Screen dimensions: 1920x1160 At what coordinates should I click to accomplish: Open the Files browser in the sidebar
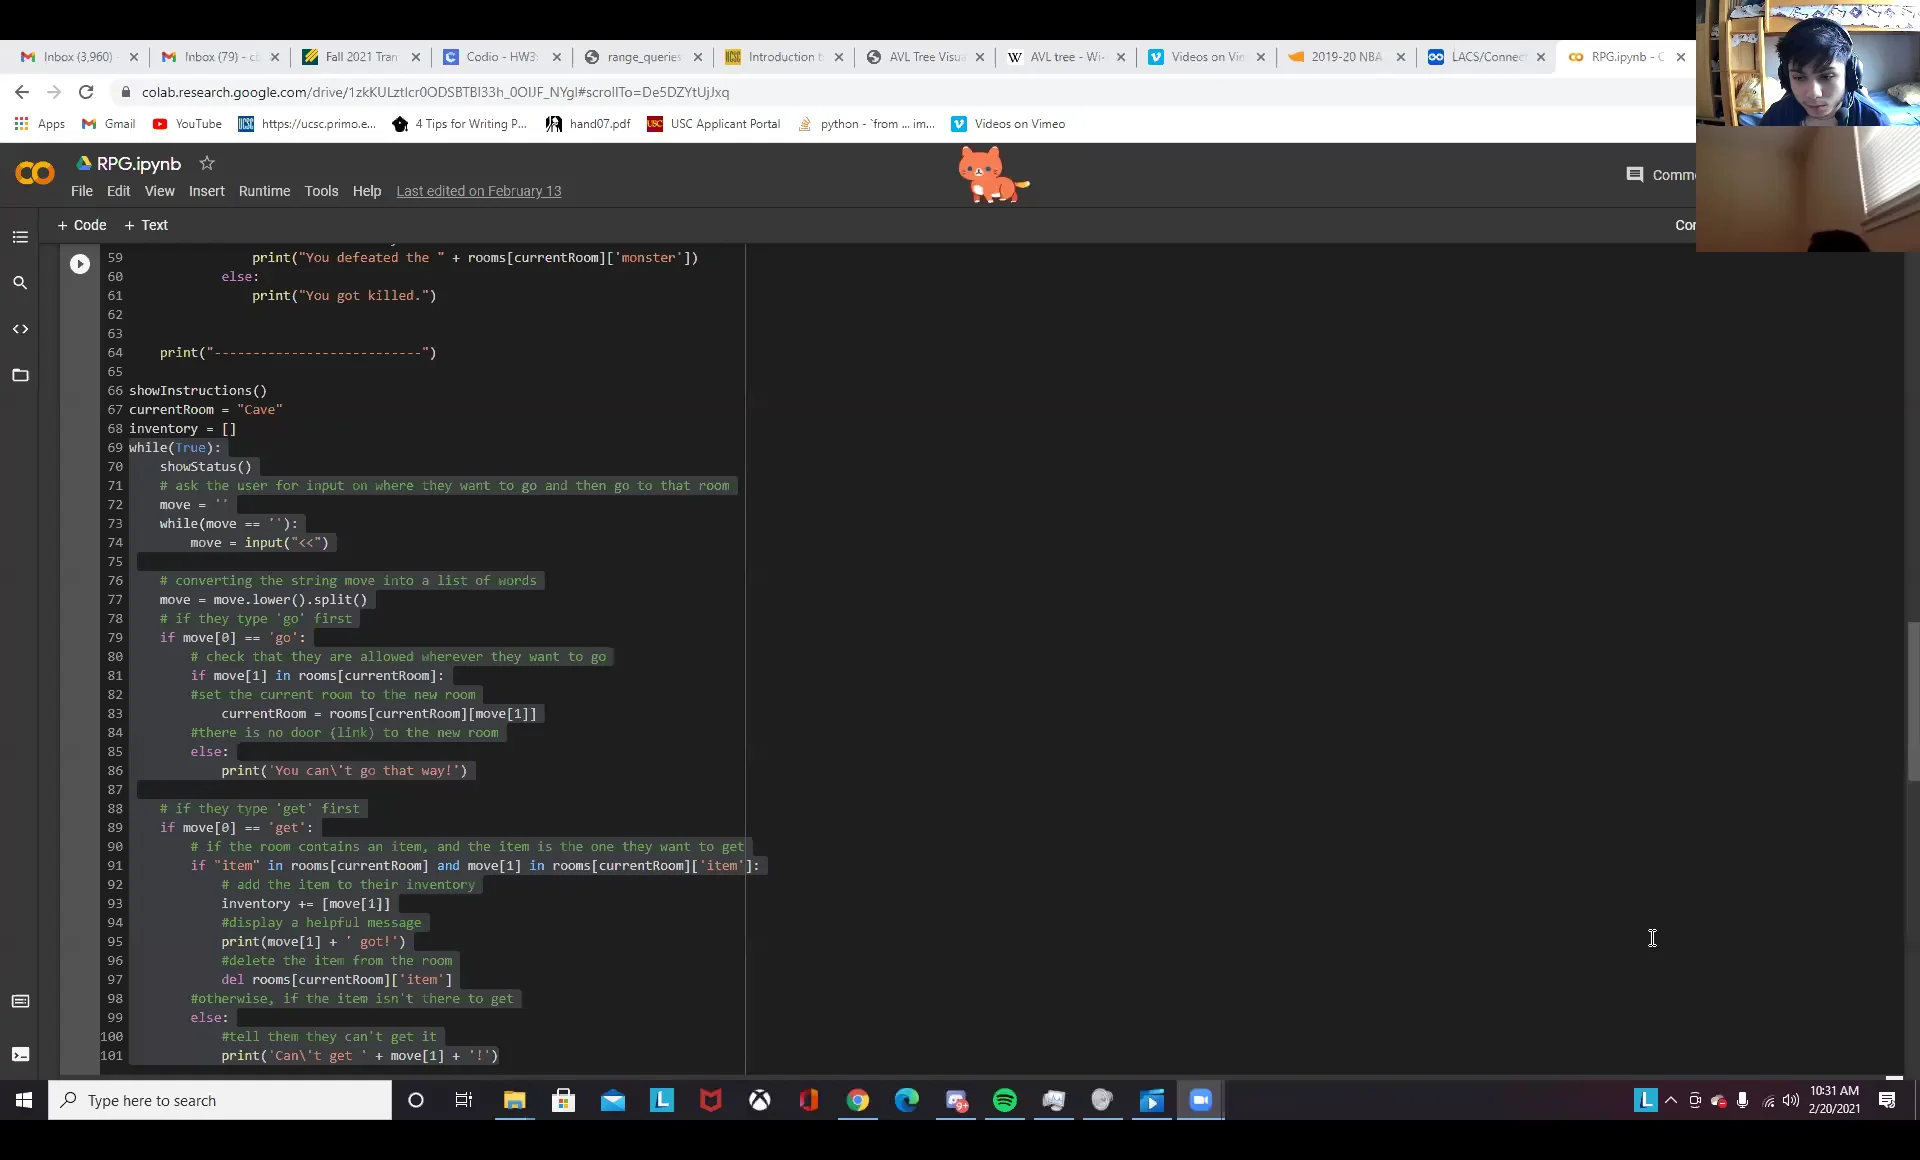[20, 374]
